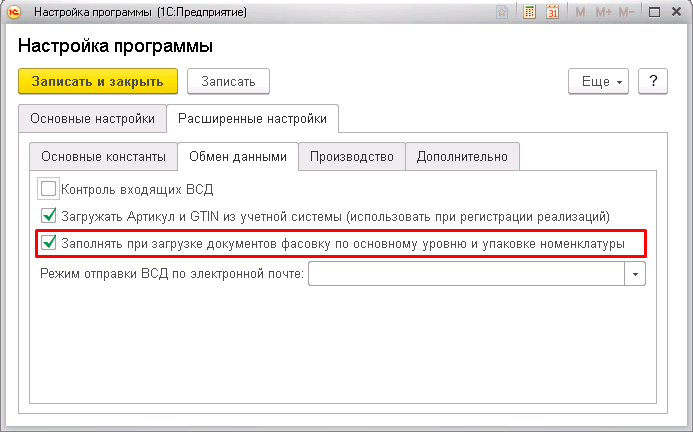Click Записать и закрыть button
The height and width of the screenshot is (432, 693).
click(98, 81)
